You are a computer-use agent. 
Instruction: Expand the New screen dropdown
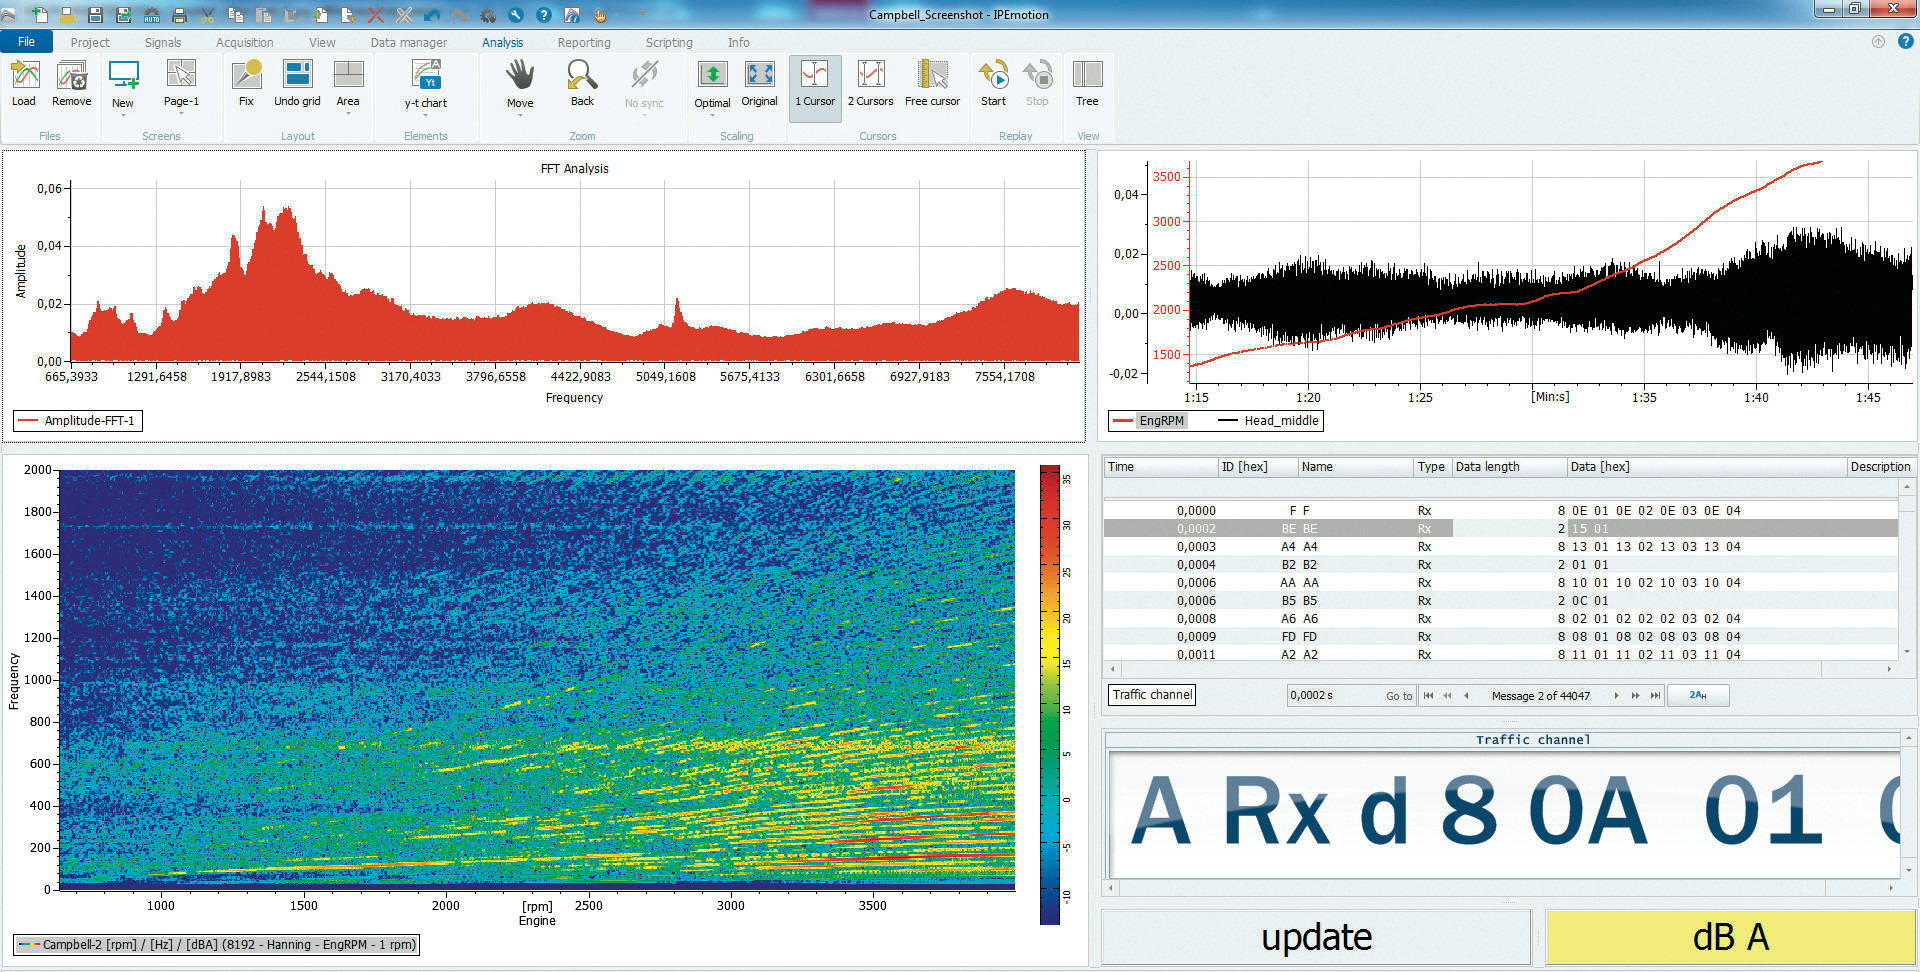123,116
